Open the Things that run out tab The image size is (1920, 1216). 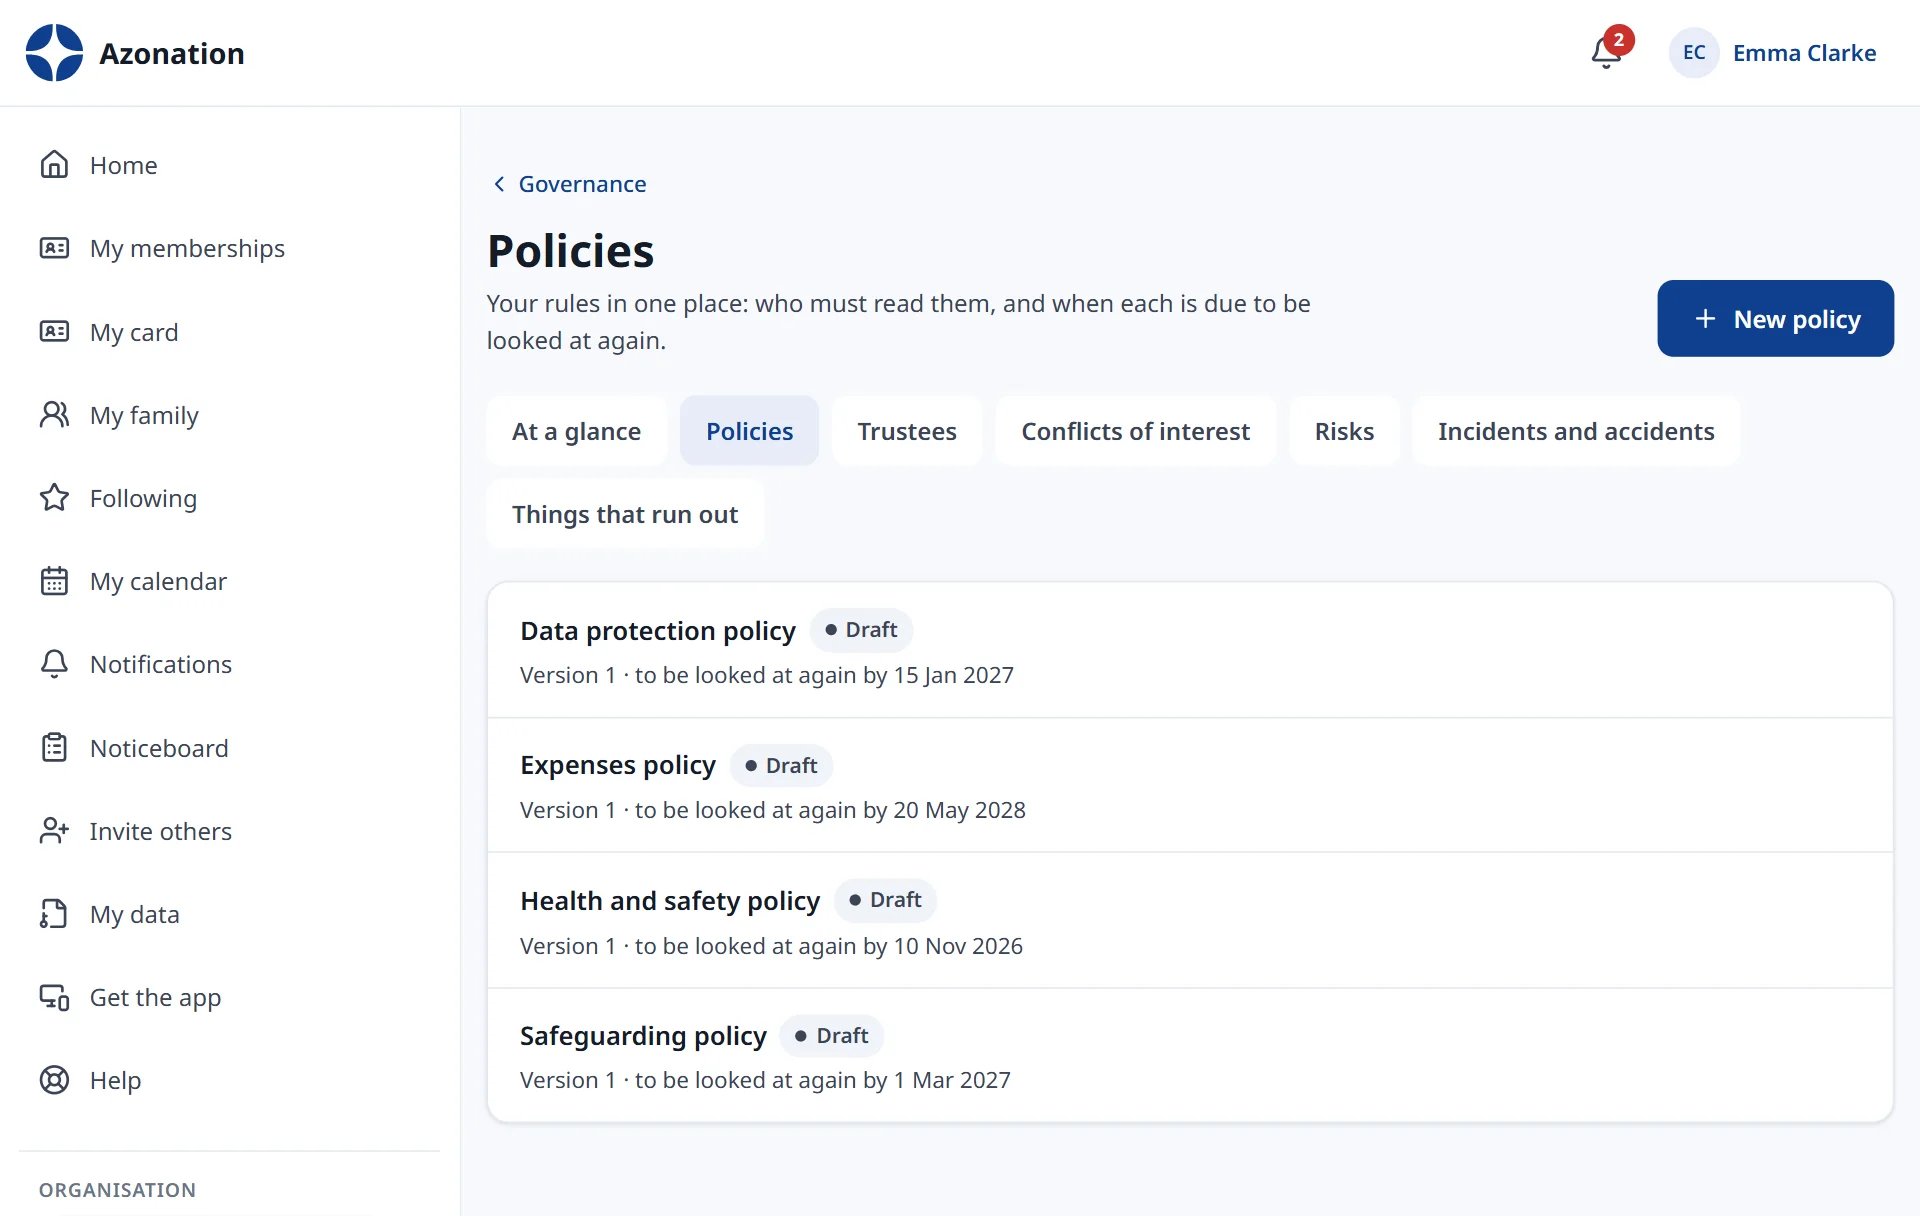point(625,514)
